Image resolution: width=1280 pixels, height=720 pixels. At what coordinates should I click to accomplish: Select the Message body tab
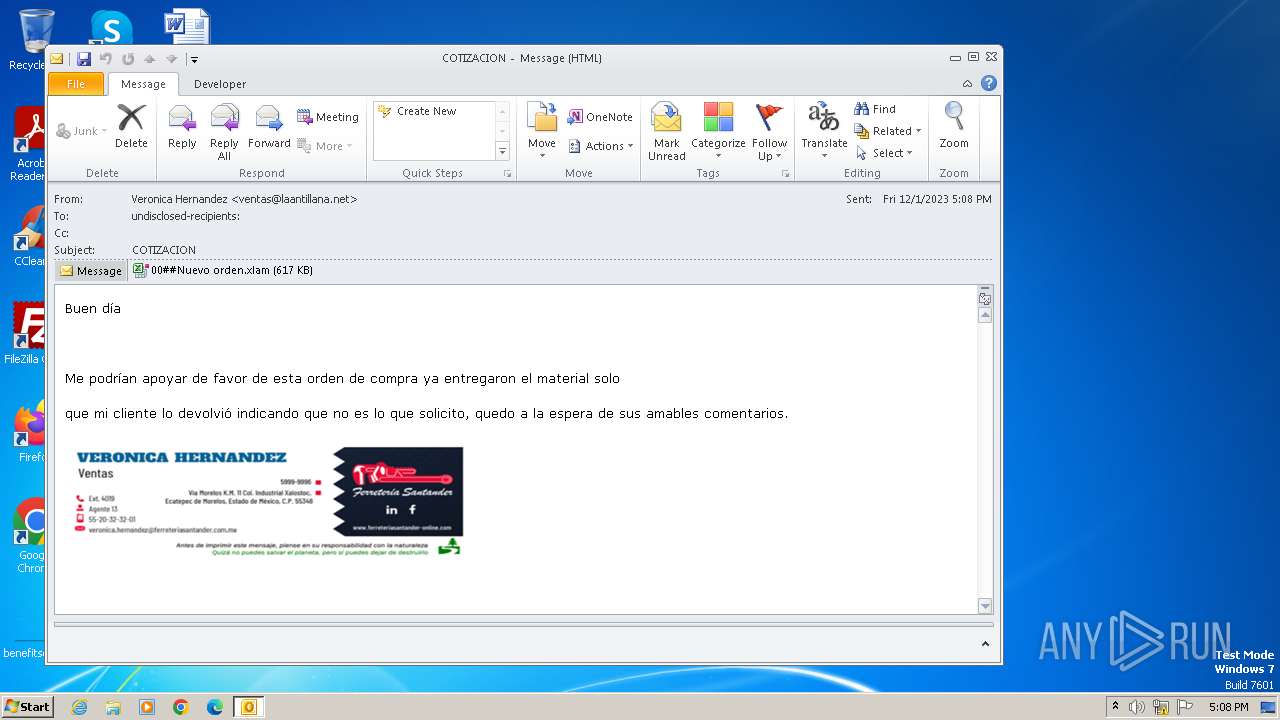(91, 271)
